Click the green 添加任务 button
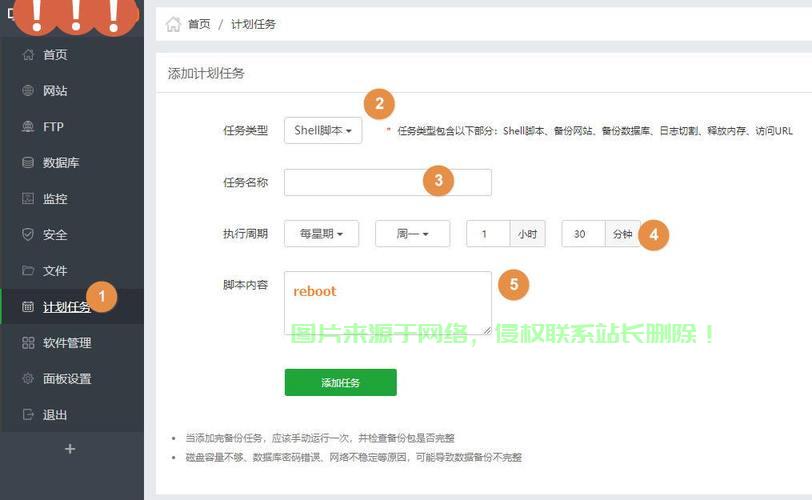The image size is (812, 500). (340, 383)
